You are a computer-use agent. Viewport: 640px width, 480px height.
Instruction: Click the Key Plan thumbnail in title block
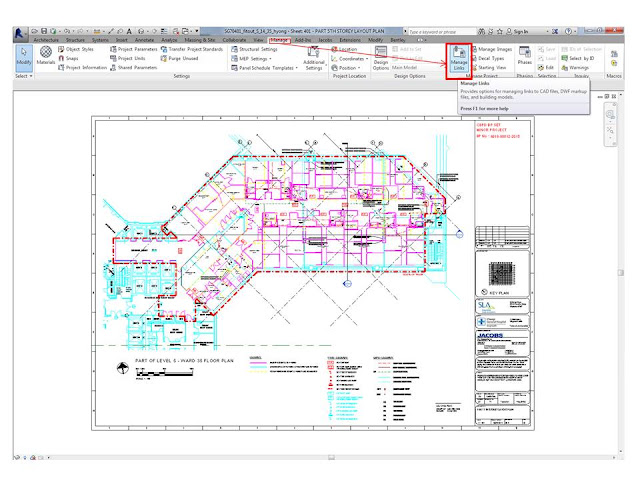click(502, 273)
